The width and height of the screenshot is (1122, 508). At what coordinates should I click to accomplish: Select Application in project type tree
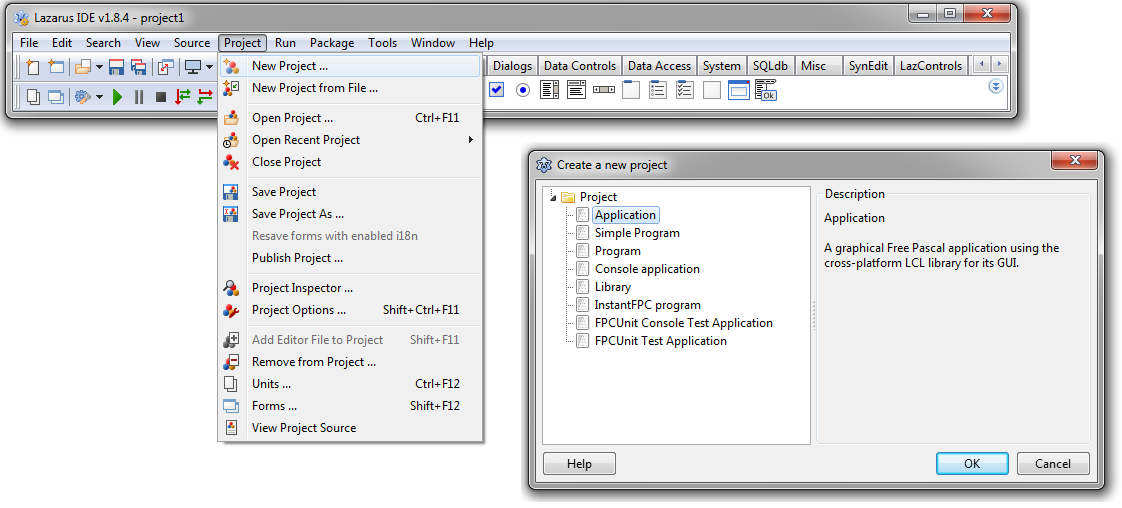pos(625,215)
